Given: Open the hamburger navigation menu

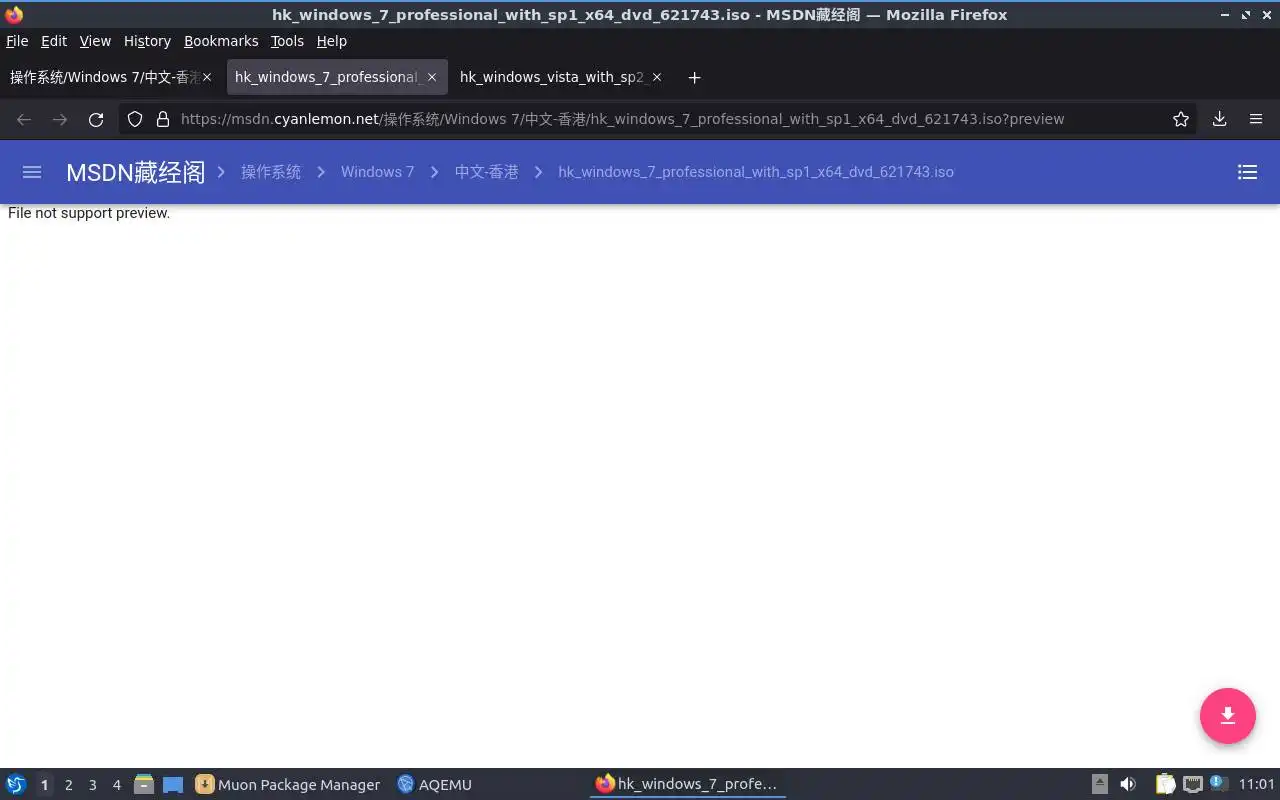Looking at the screenshot, I should [32, 172].
